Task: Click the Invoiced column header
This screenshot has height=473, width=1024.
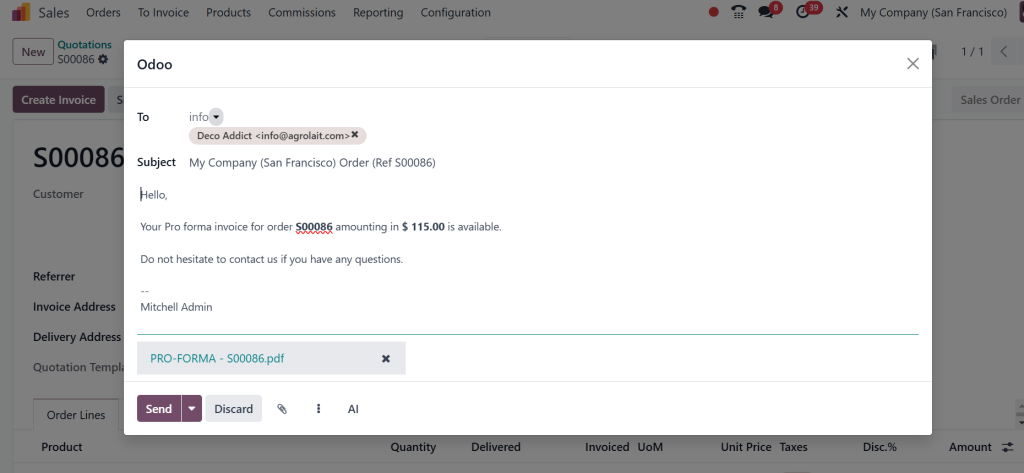Action: coord(607,447)
